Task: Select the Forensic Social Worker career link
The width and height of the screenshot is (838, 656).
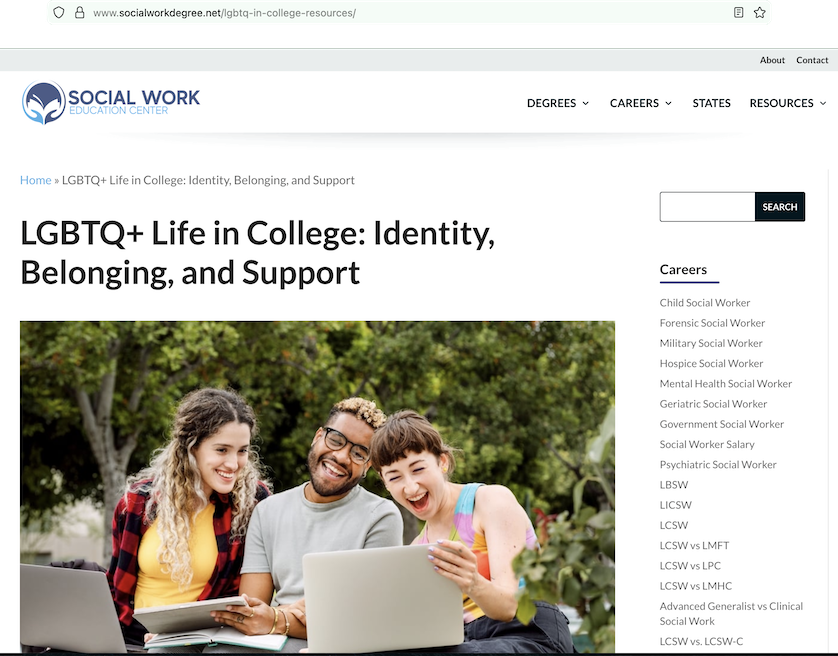Action: (712, 322)
